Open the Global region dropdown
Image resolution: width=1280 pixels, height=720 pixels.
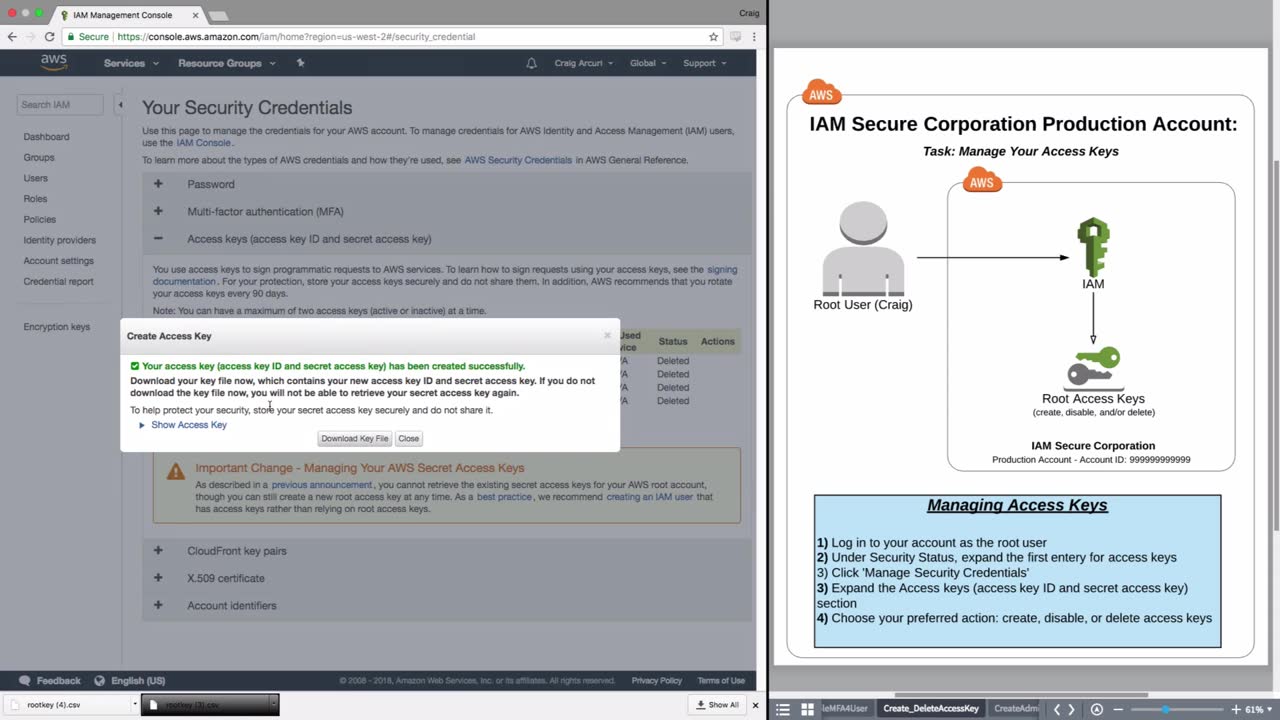coord(648,63)
